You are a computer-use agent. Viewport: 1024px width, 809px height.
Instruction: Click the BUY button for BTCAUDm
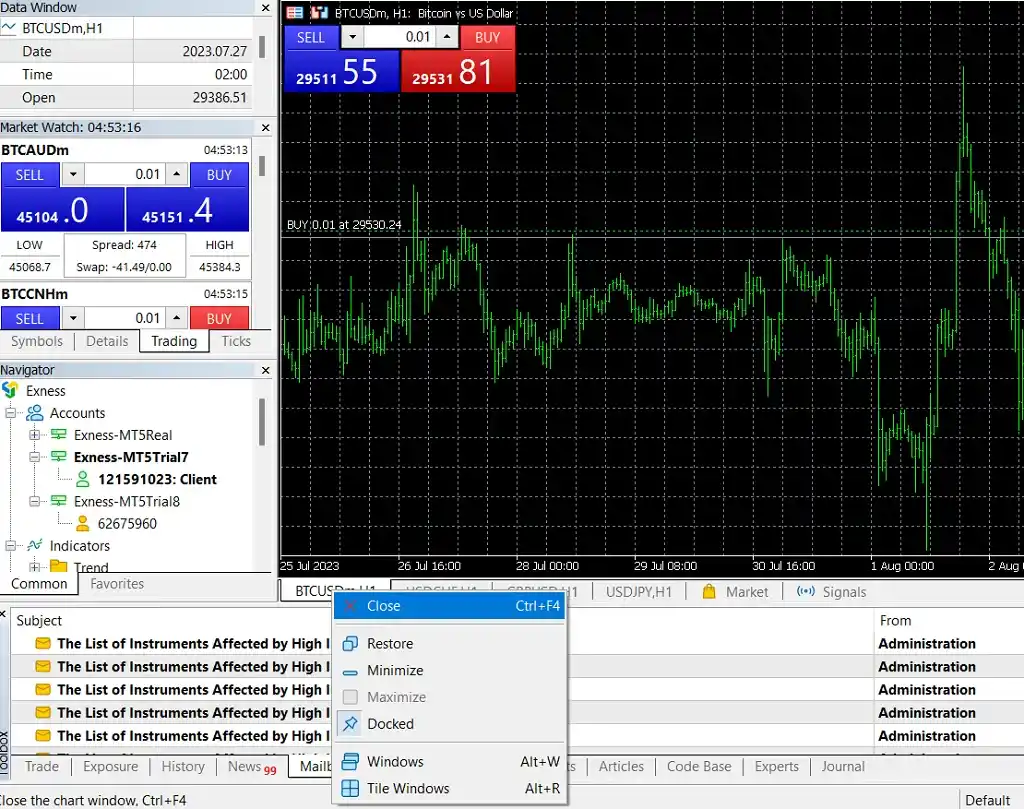coord(219,174)
